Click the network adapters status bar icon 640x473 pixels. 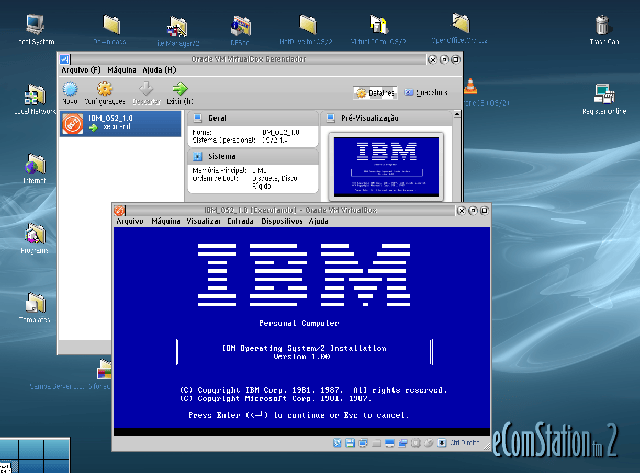coord(363,443)
